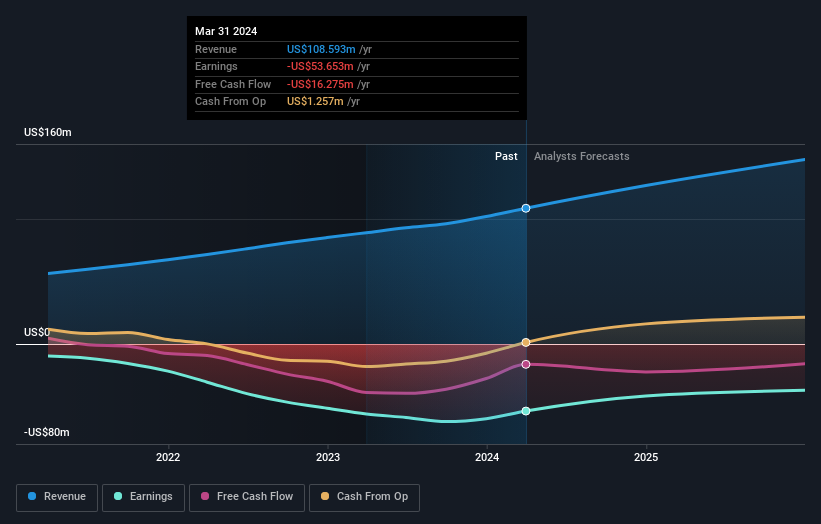Click the 'Free Cash Flow' tooltip row label
This screenshot has height=524, width=821.
(x=233, y=84)
